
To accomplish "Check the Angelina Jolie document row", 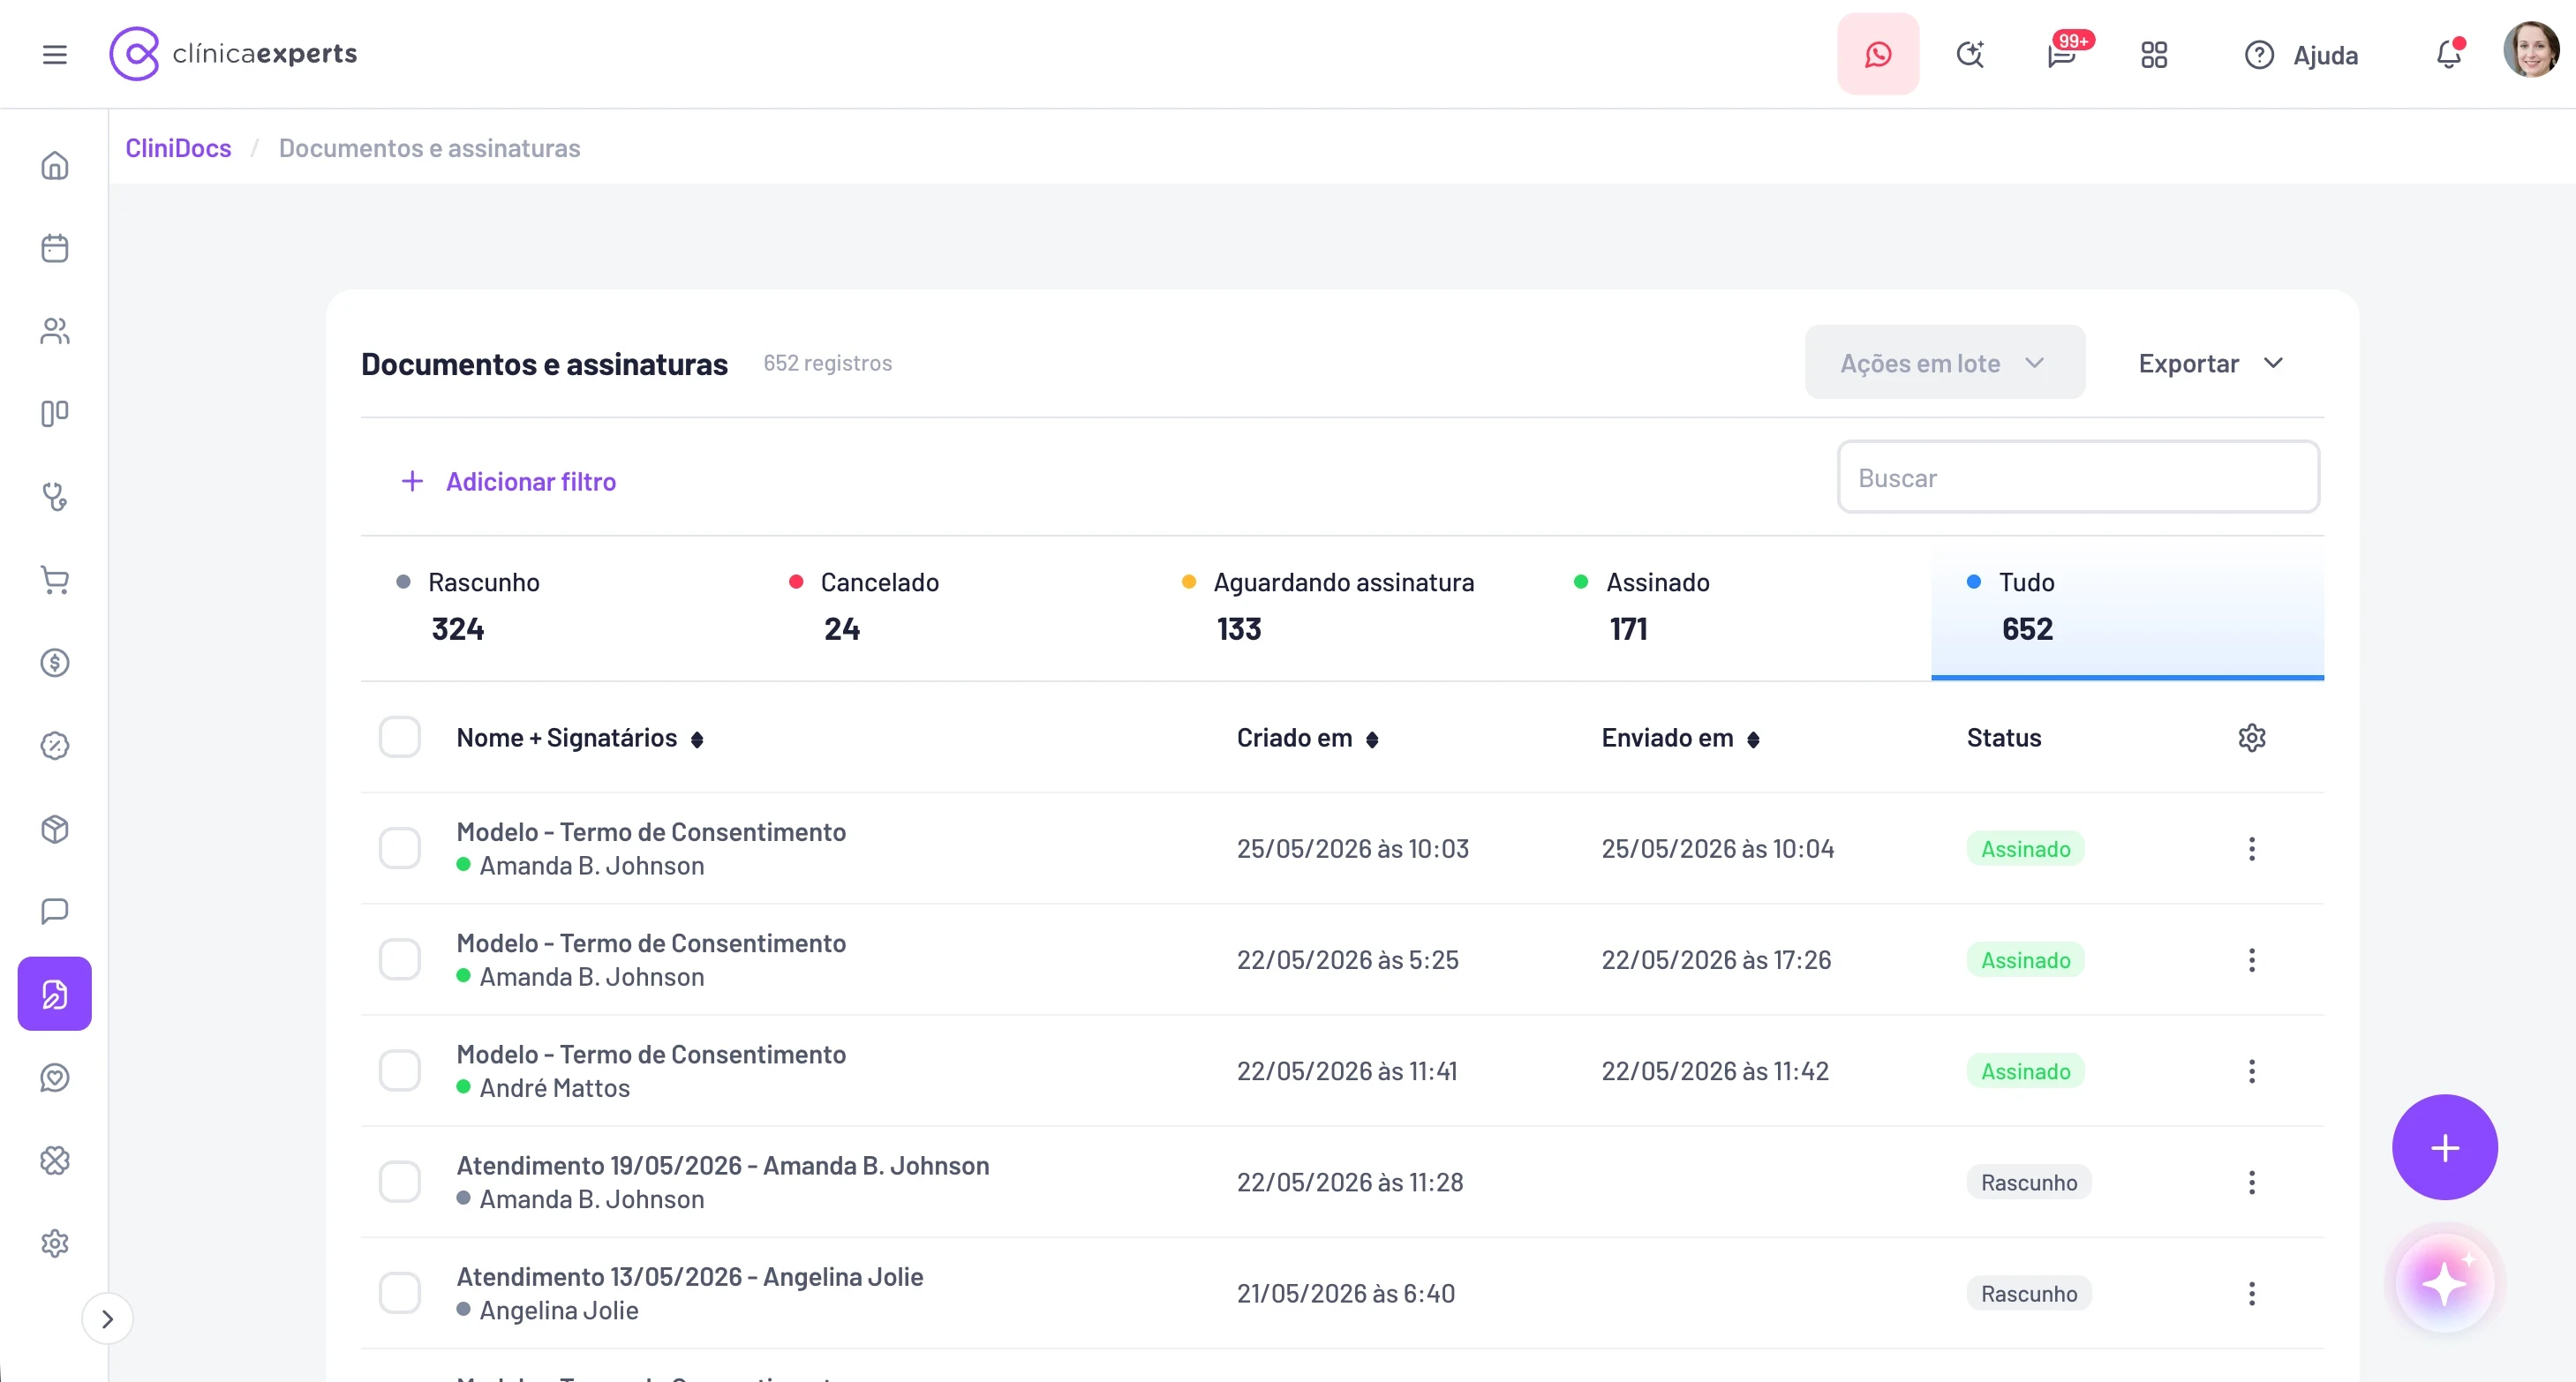I will [x=400, y=1292].
